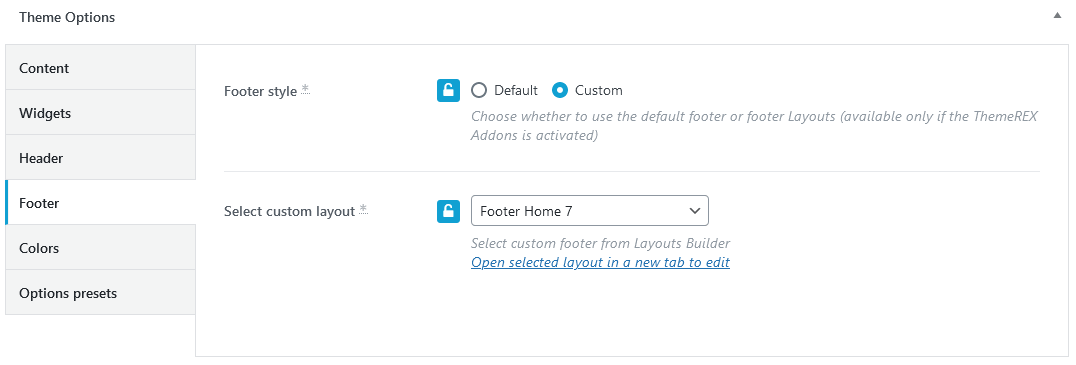Select the Default footer style radio button
Screen dimensions: 1076x365
[479, 91]
